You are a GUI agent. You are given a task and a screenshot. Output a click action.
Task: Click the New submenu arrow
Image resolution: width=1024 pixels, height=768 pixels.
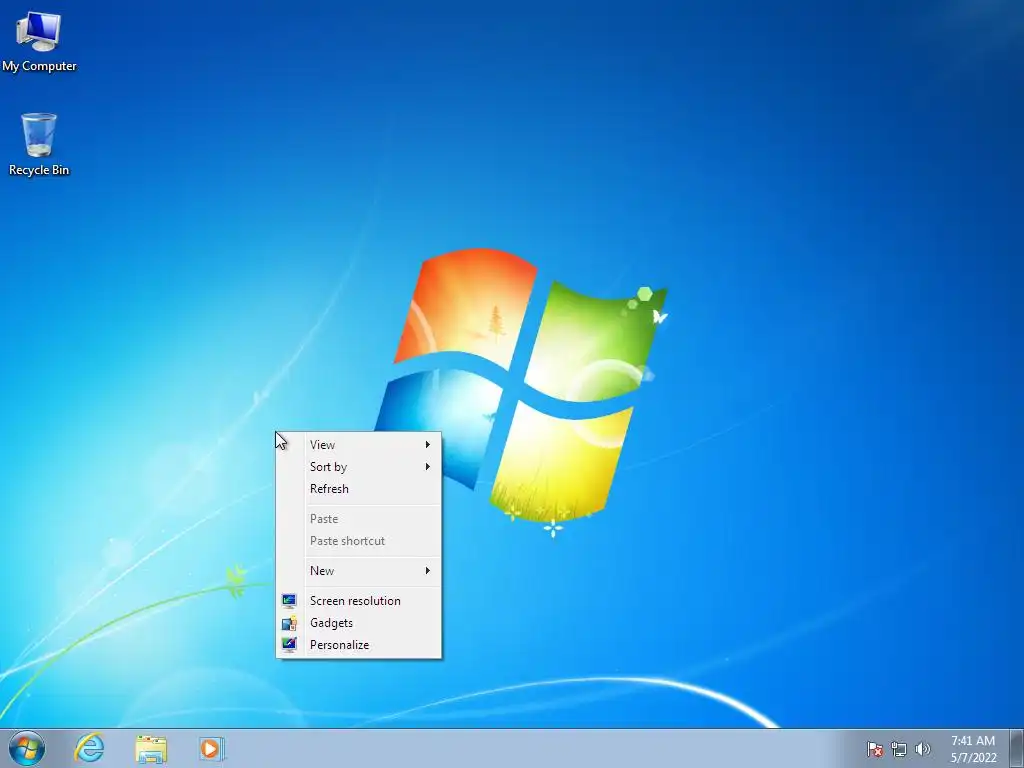[x=428, y=571]
